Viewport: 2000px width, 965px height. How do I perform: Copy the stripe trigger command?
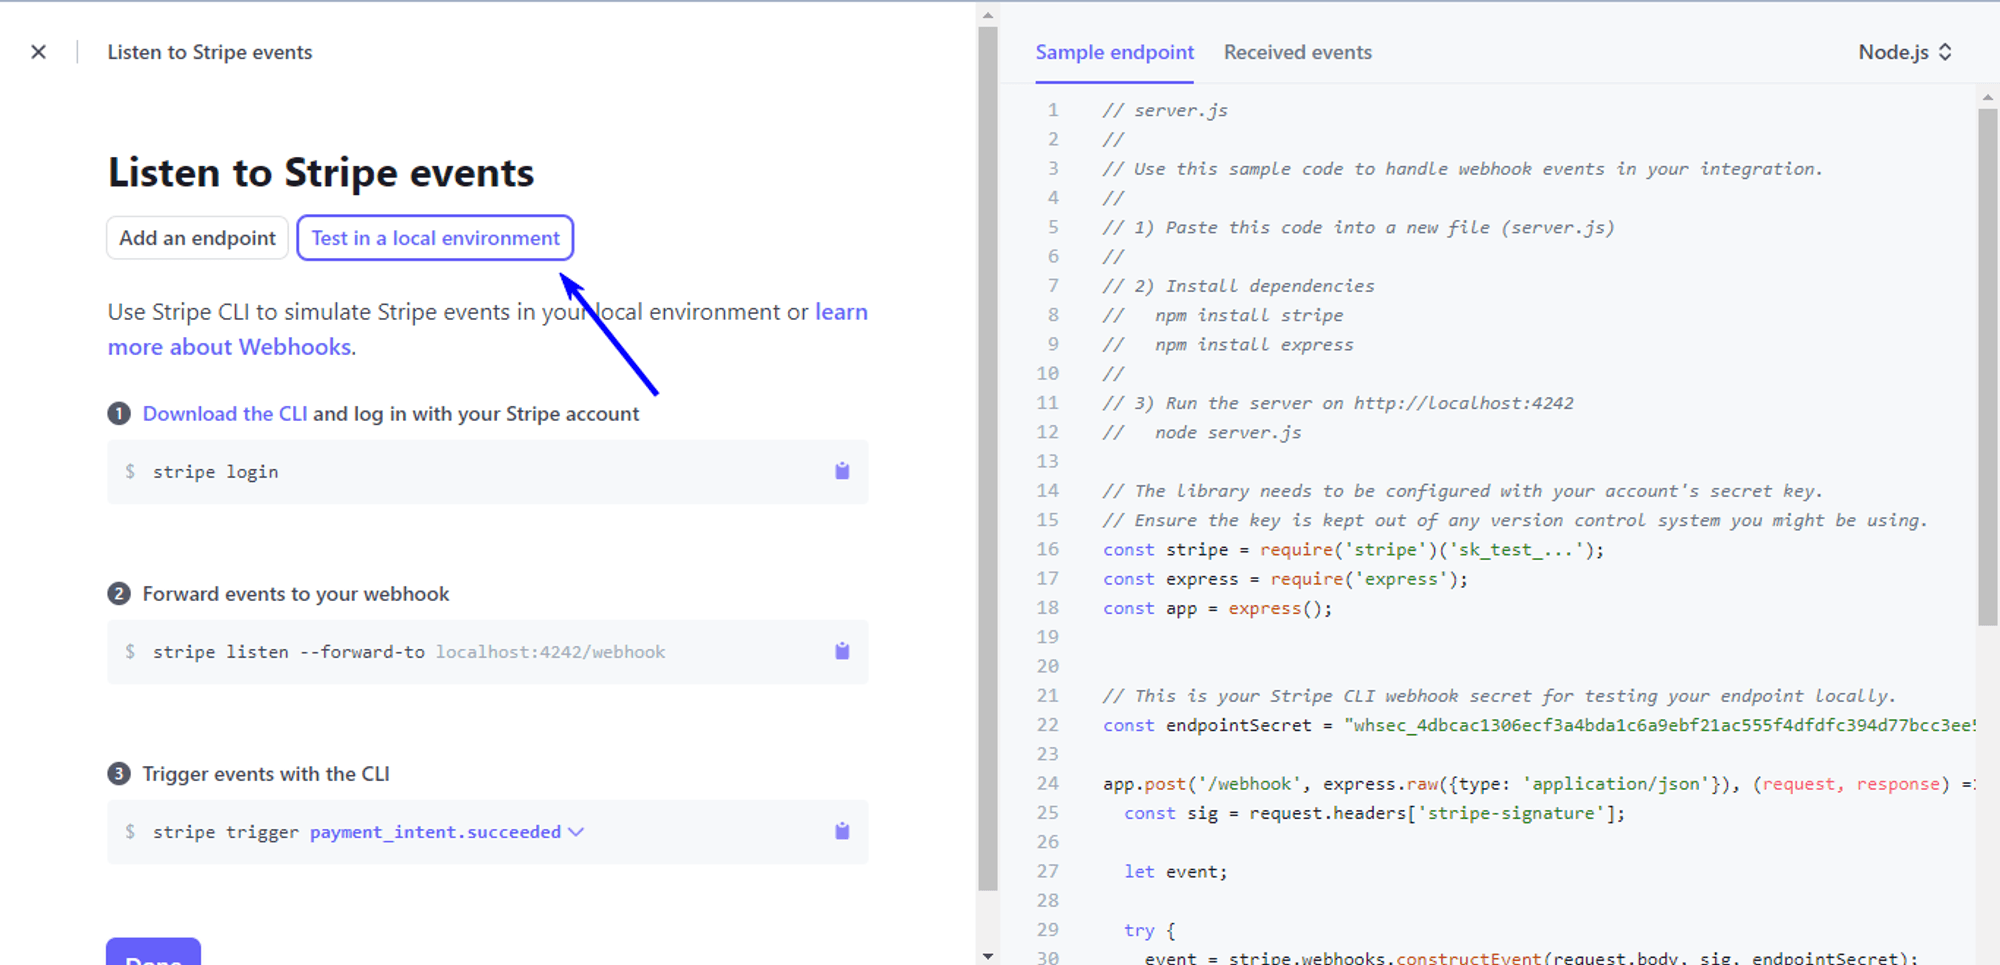point(842,831)
